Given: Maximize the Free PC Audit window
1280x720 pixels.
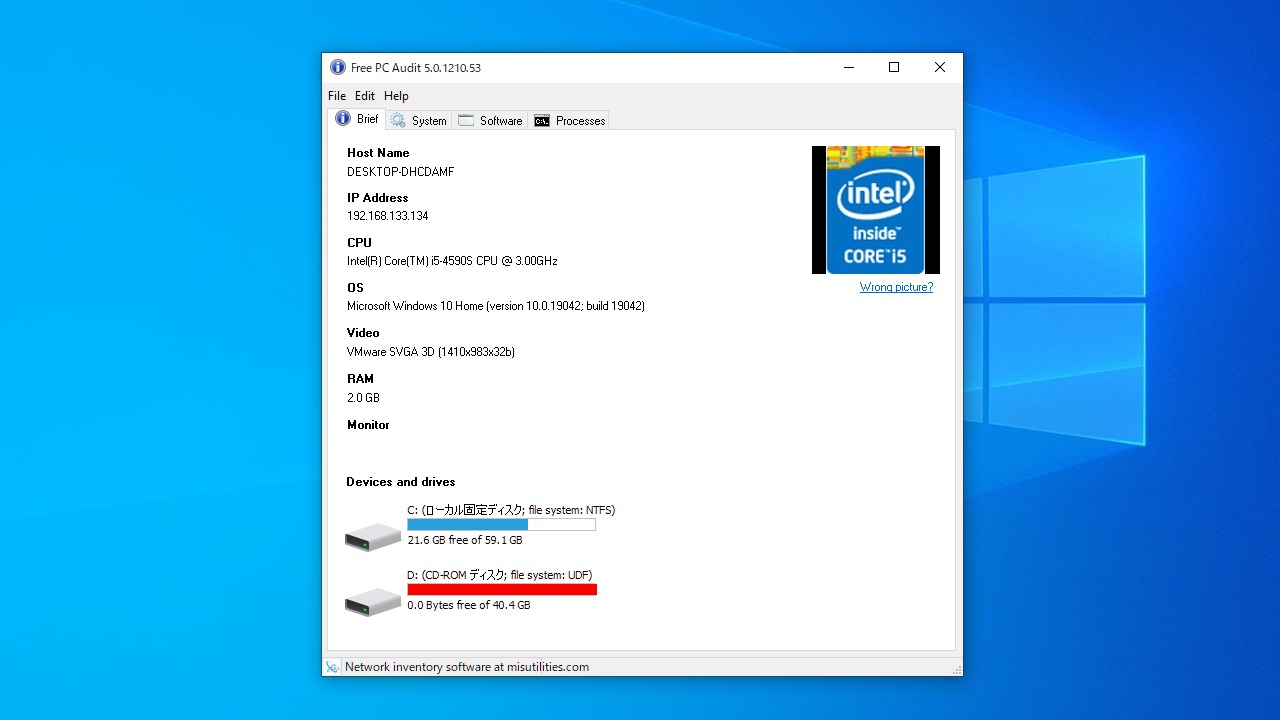Looking at the screenshot, I should [x=894, y=67].
